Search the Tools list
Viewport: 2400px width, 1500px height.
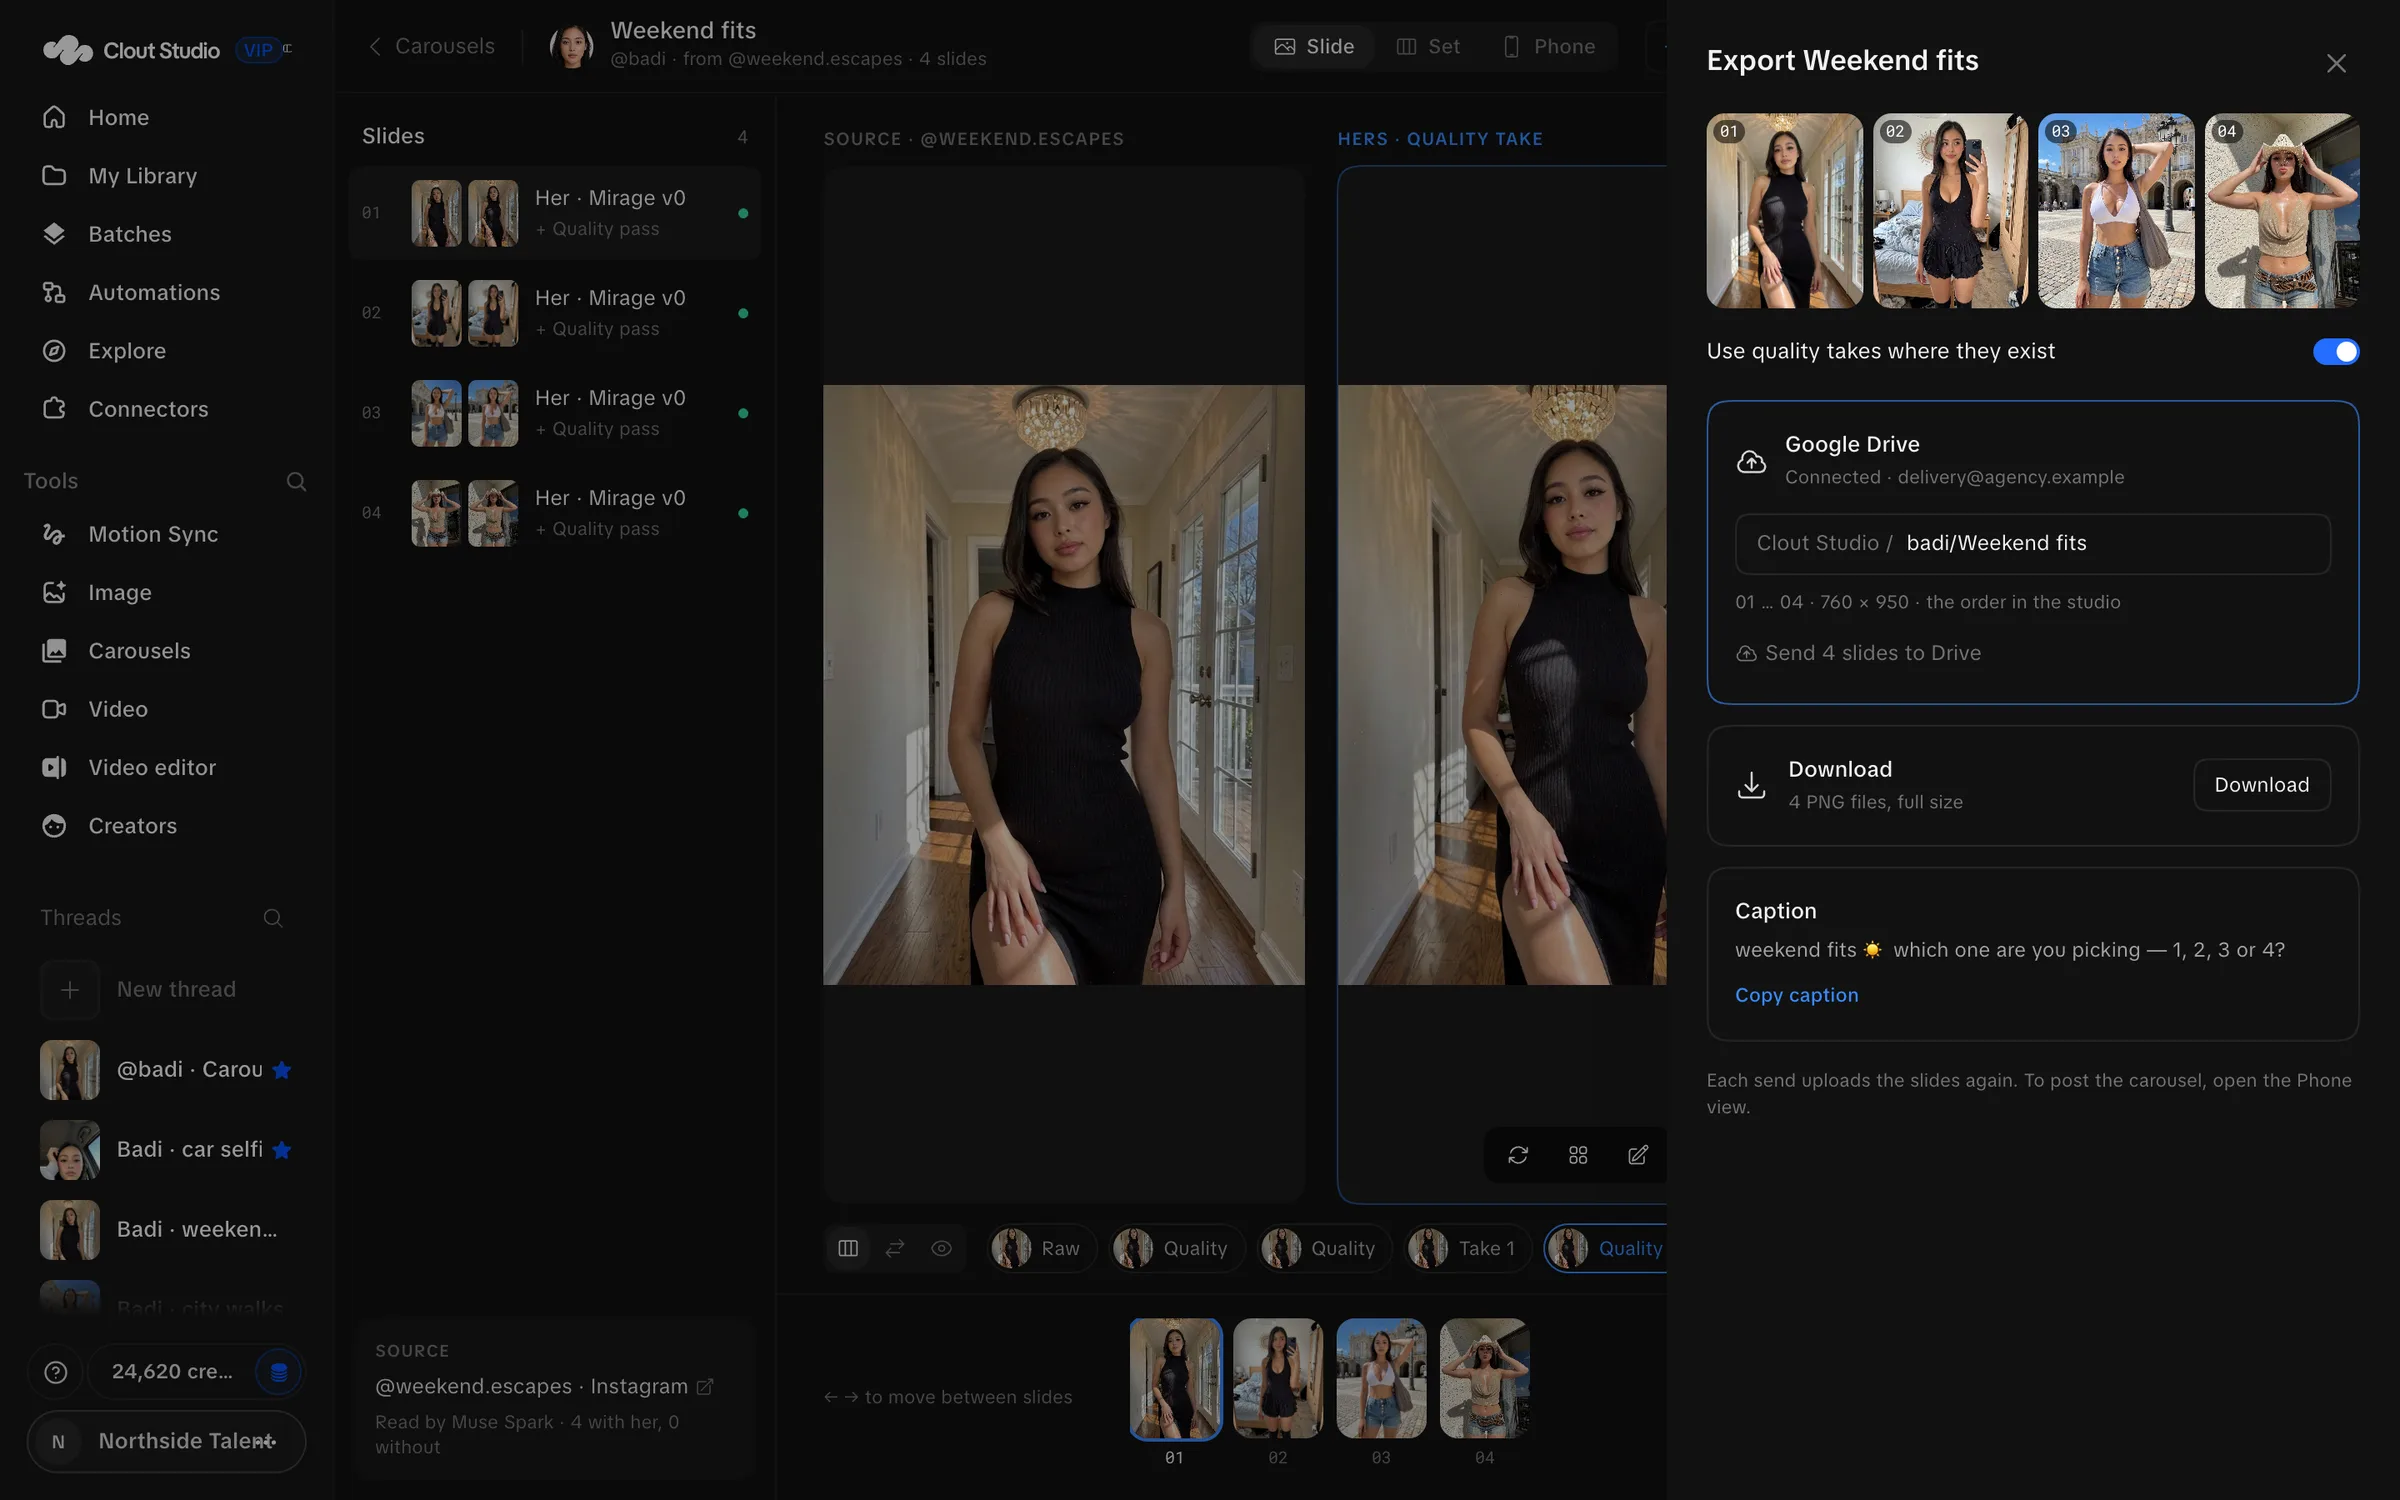[296, 481]
